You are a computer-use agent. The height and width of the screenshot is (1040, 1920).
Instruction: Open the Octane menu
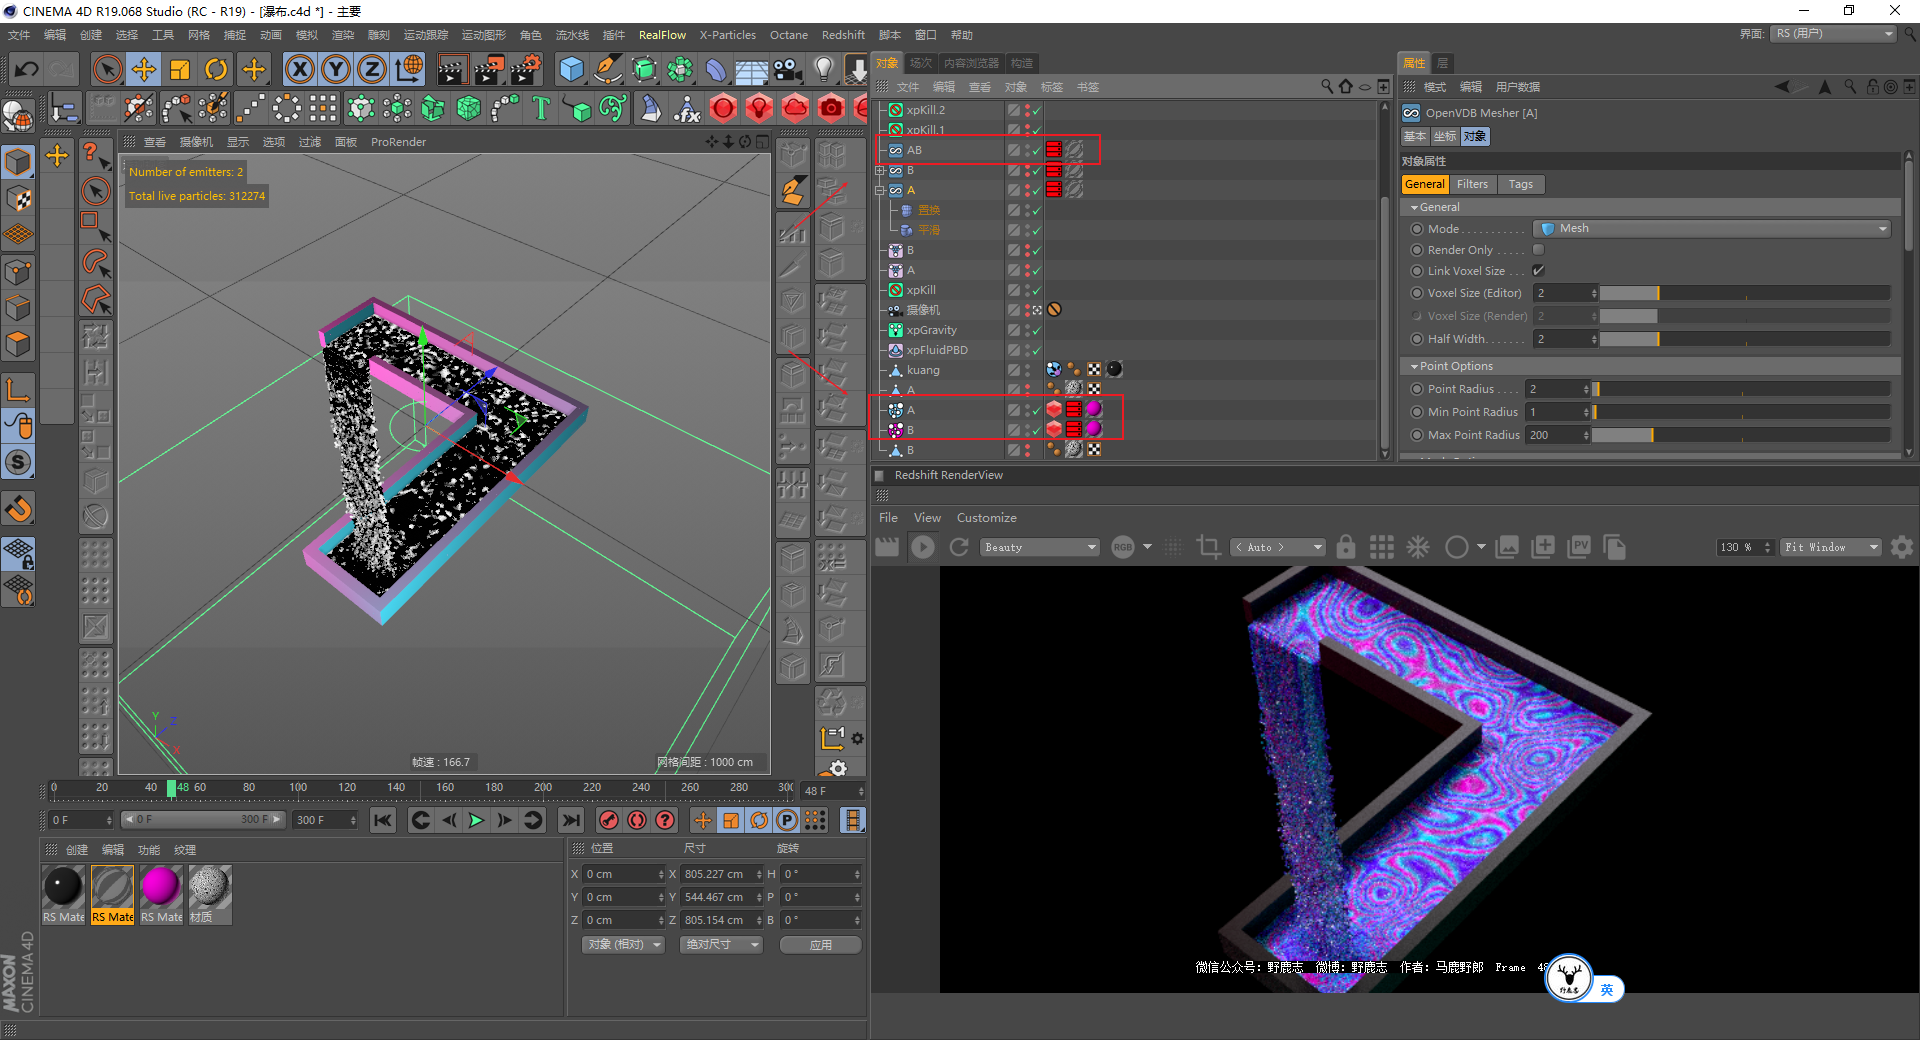(x=788, y=35)
